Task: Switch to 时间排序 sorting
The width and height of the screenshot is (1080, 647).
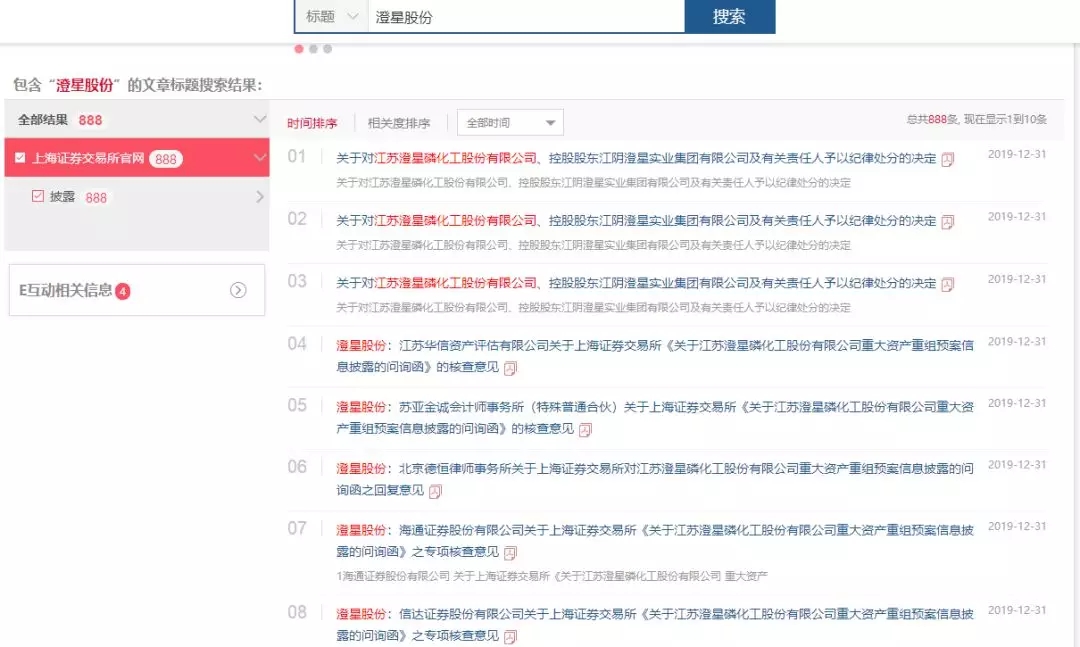Action: point(312,123)
